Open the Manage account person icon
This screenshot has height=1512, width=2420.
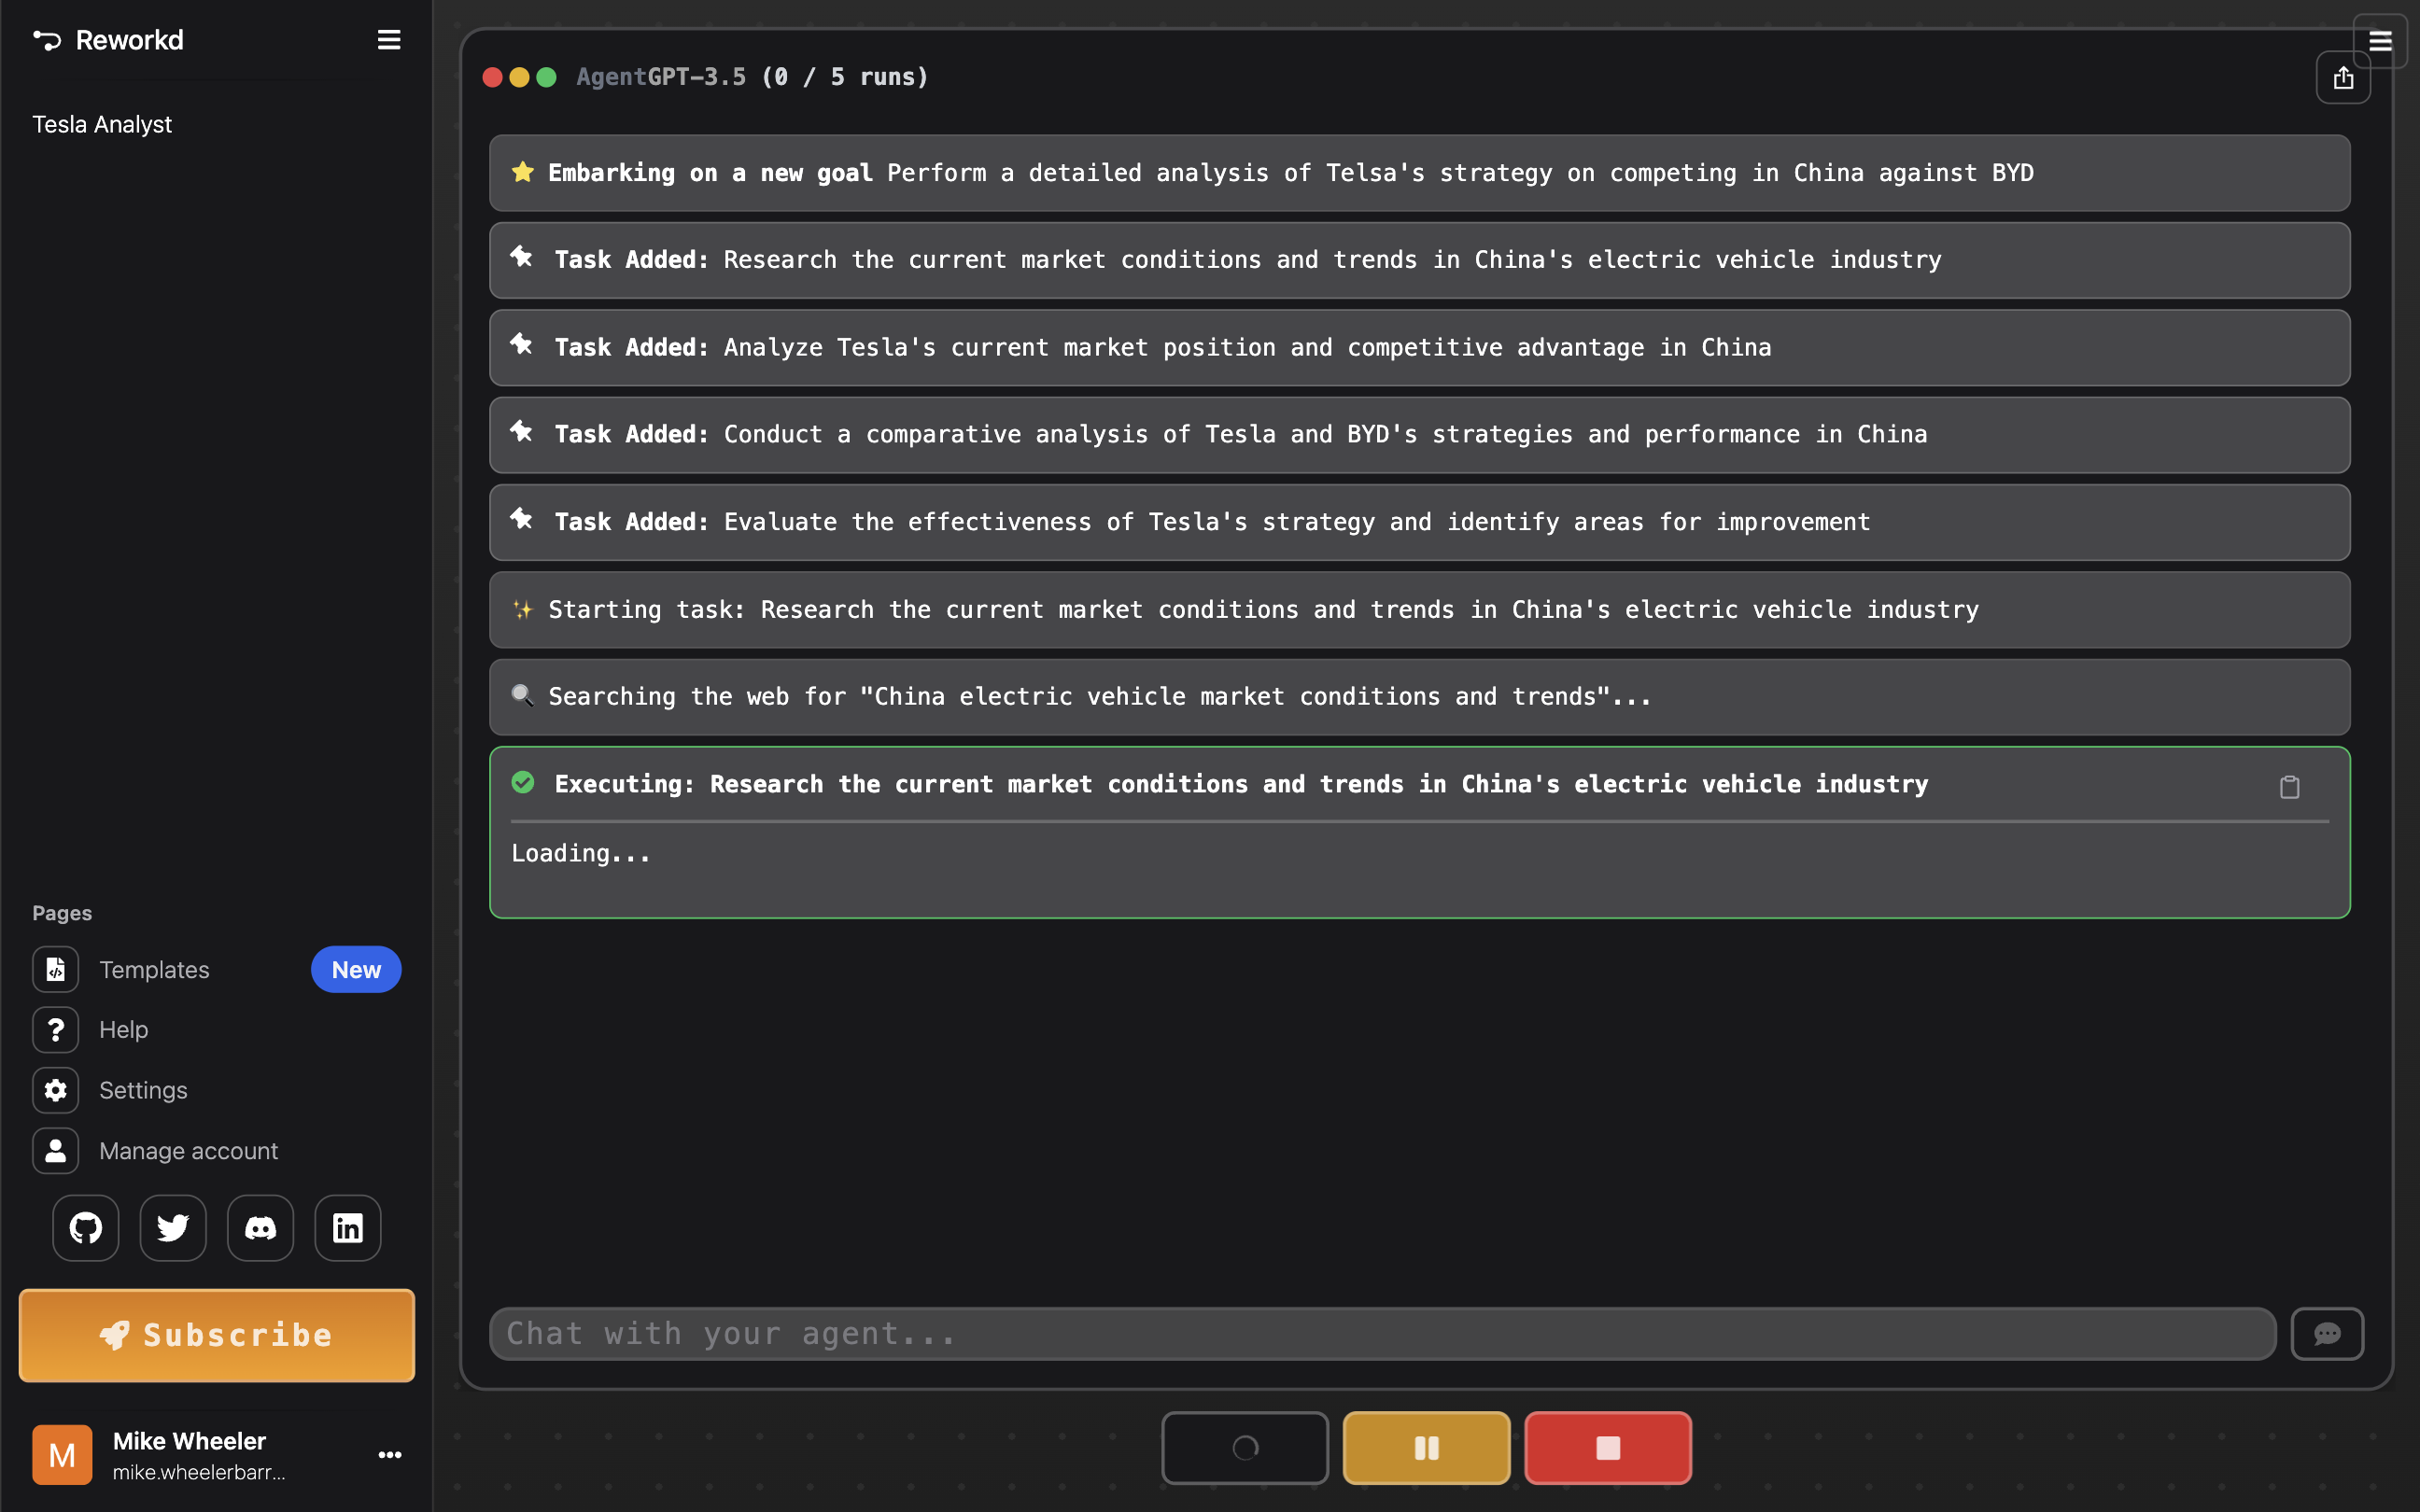pyautogui.click(x=55, y=1150)
